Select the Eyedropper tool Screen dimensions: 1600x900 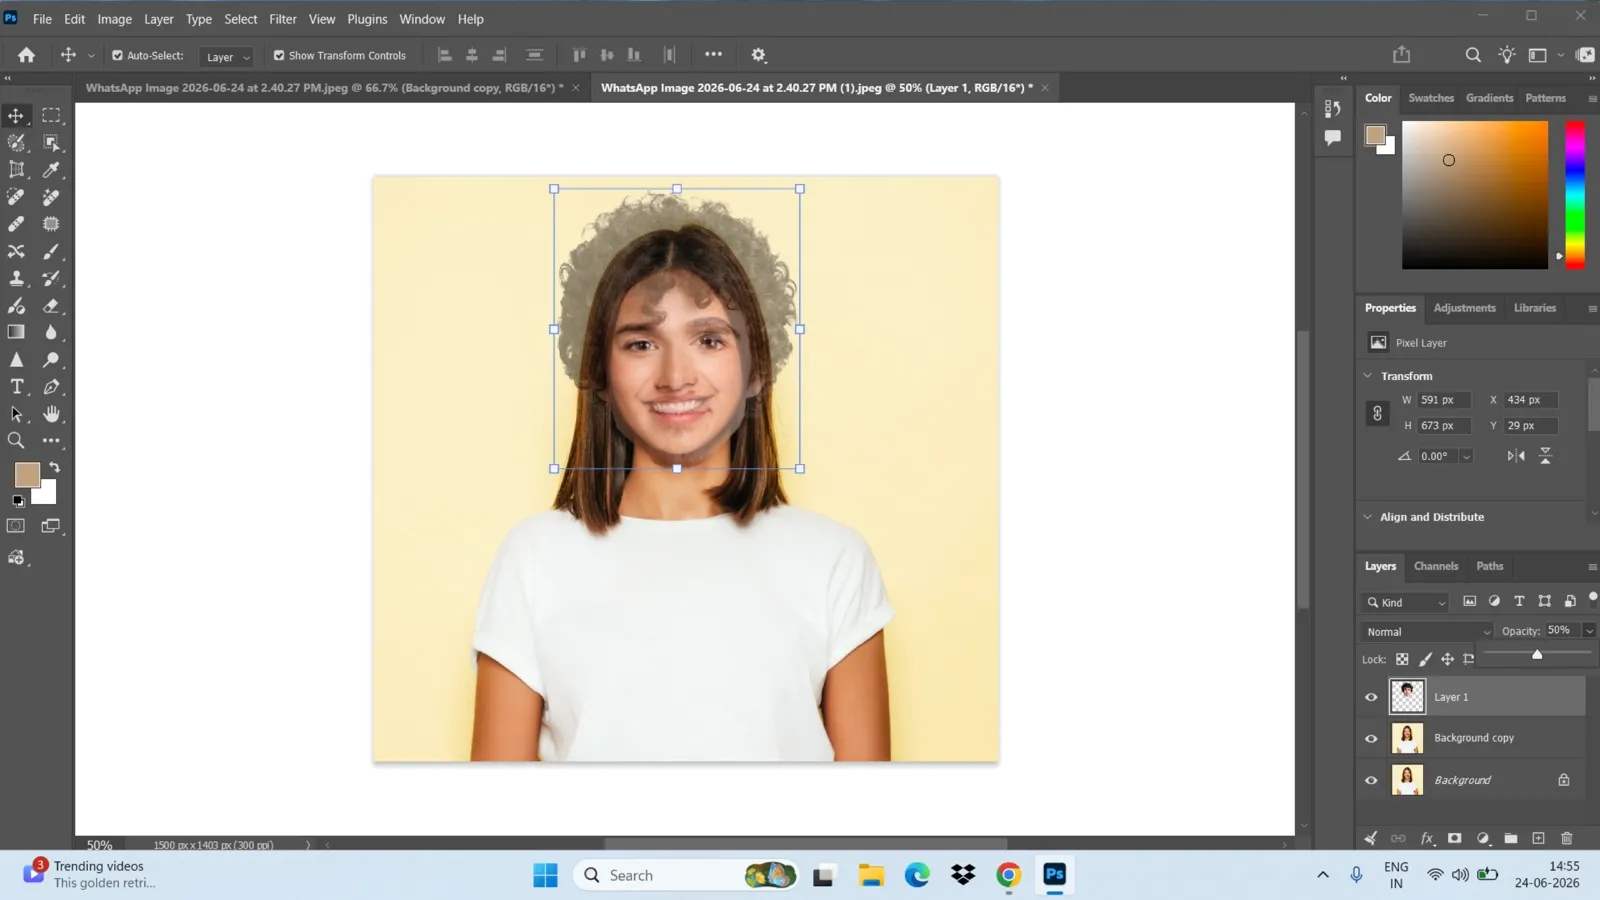click(51, 170)
